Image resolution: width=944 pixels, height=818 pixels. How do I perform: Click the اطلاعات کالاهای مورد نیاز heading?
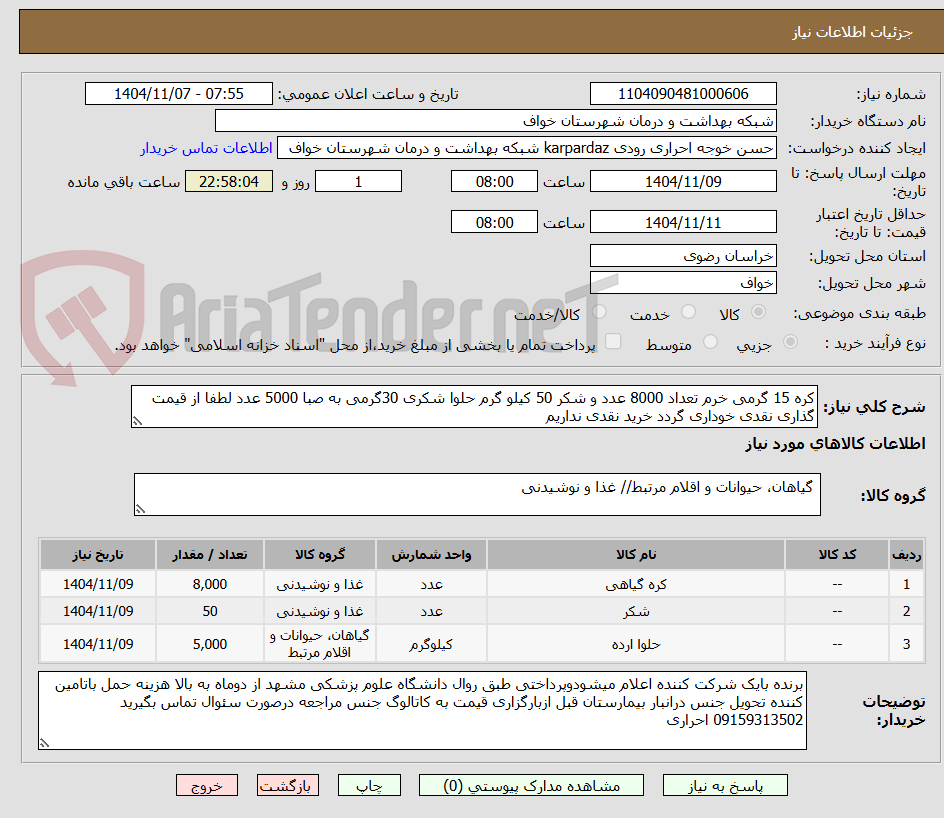835,444
